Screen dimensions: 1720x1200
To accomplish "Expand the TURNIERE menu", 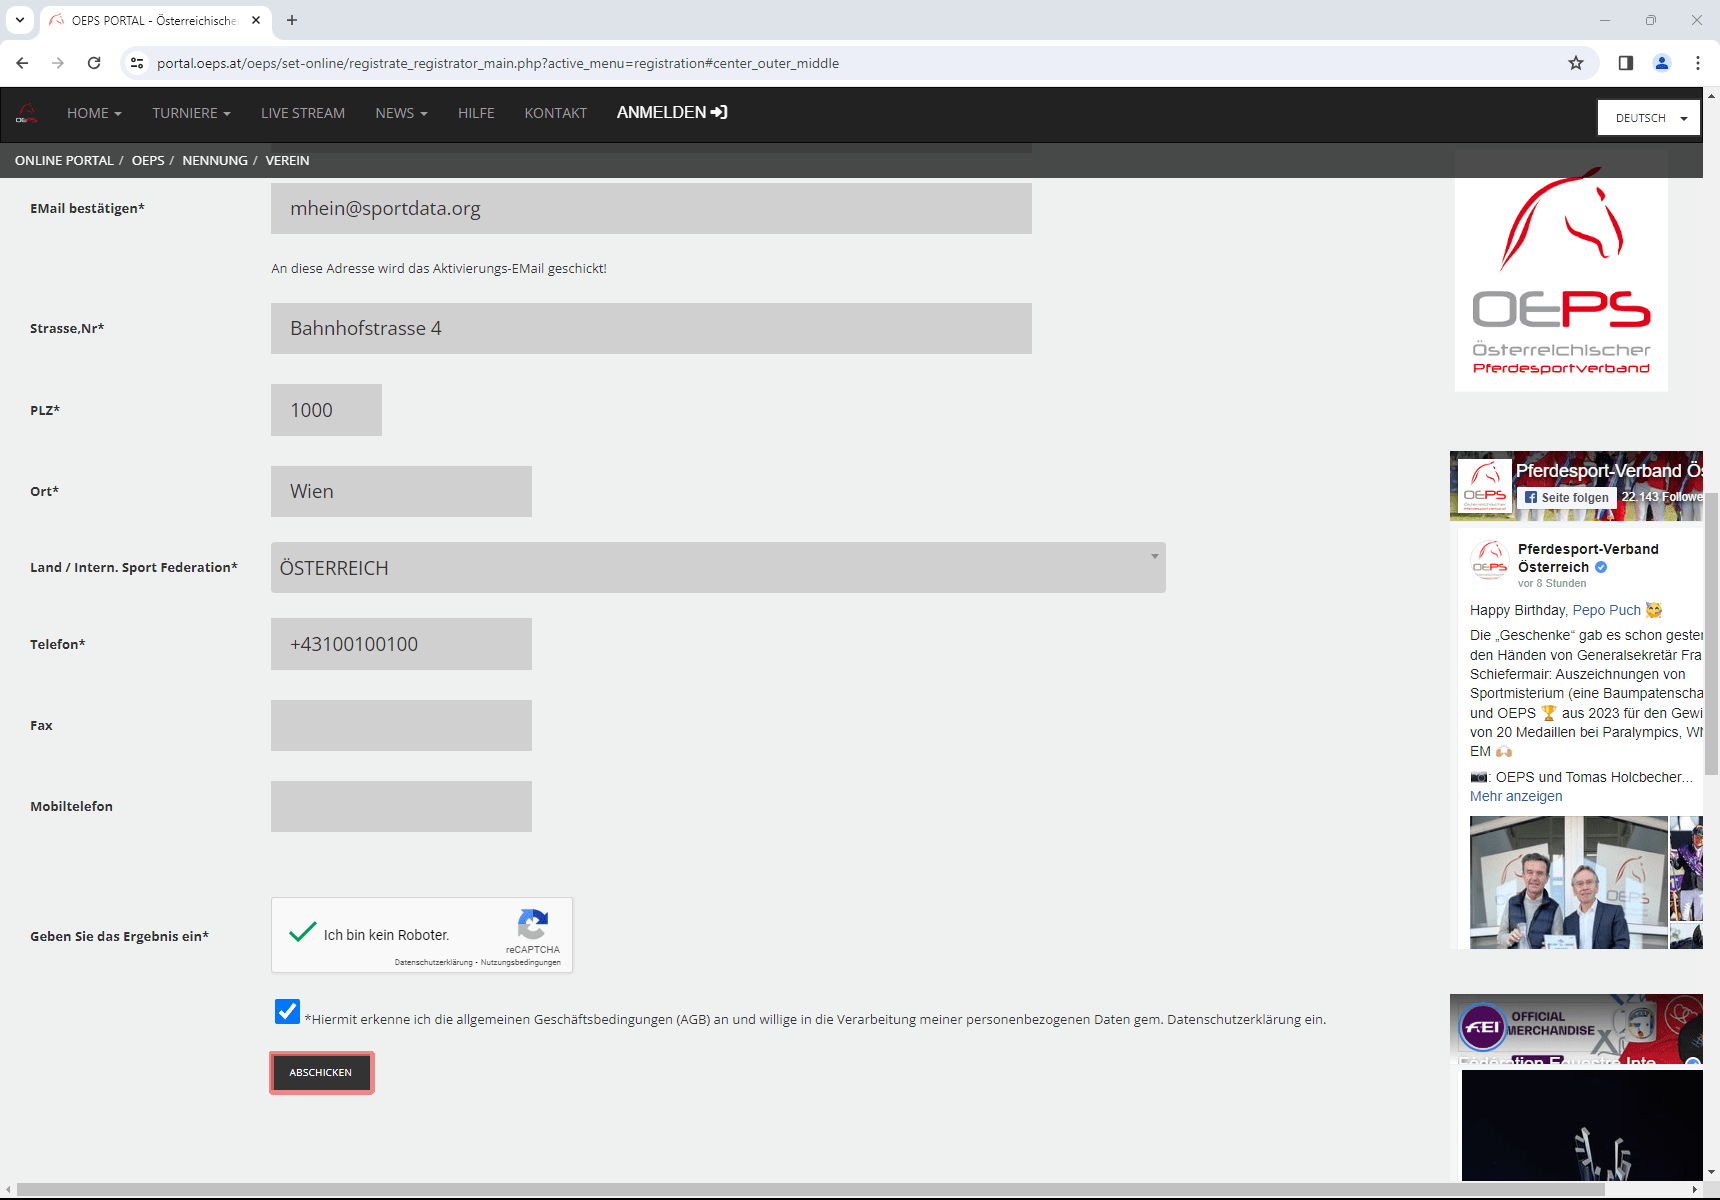I will pyautogui.click(x=191, y=113).
